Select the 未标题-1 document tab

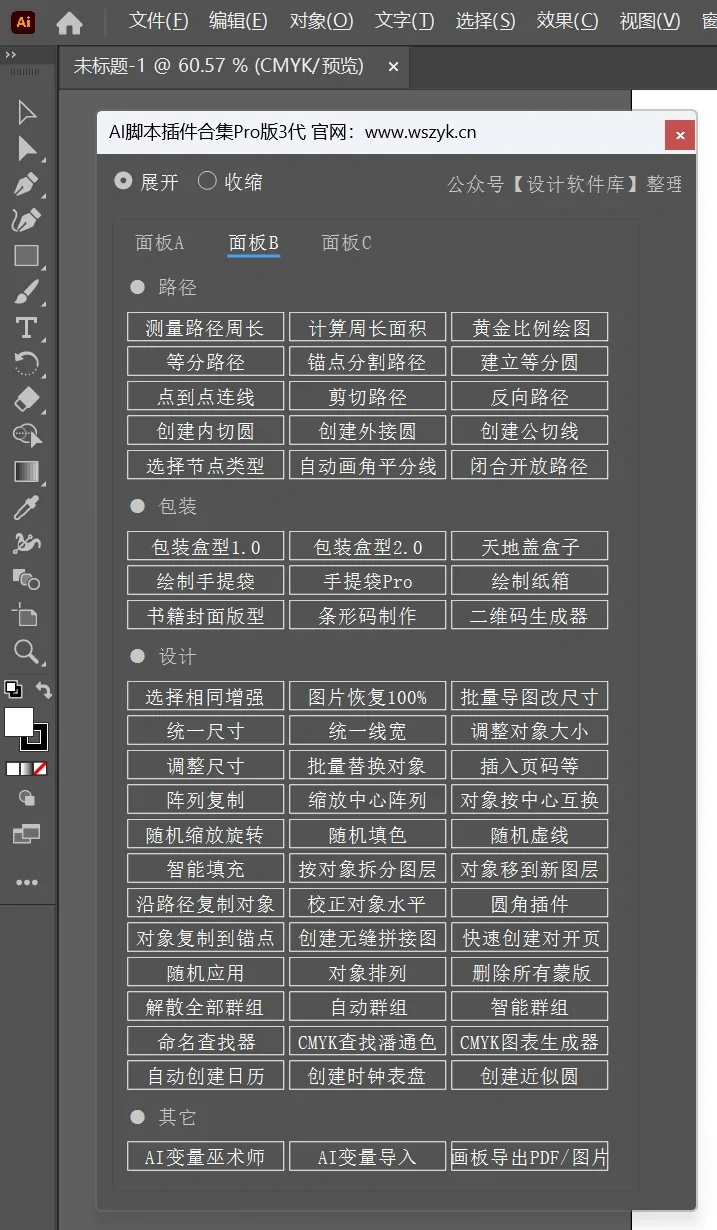218,66
